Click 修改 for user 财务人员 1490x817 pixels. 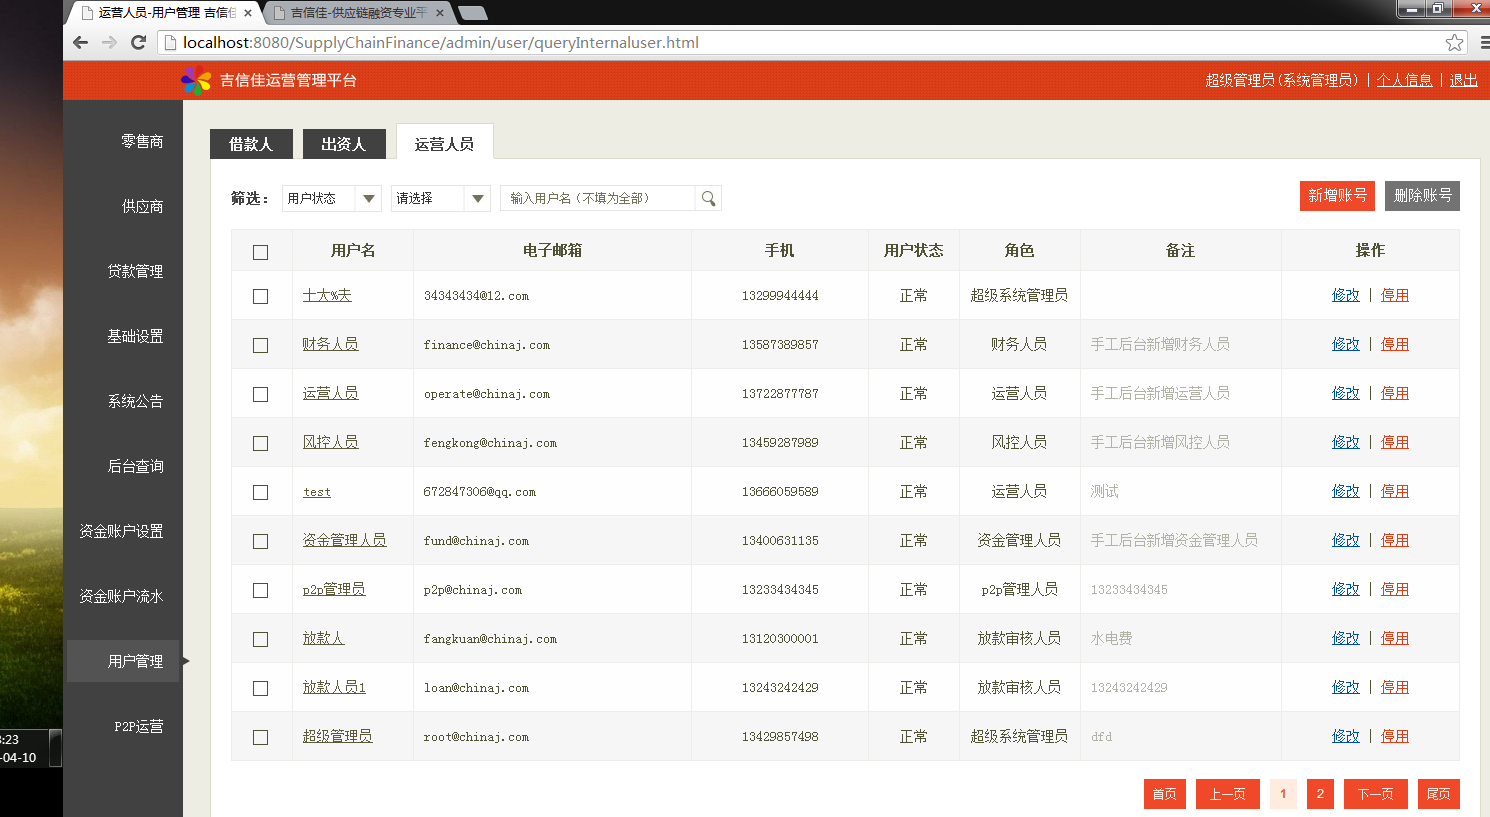click(1345, 344)
